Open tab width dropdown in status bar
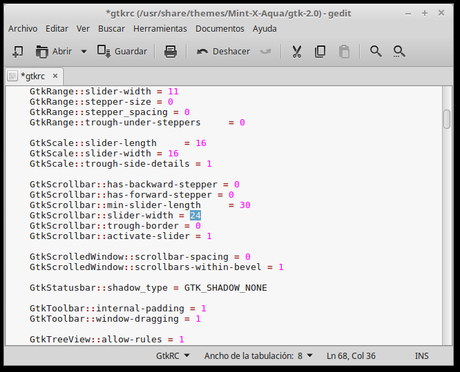Viewport: 460px width, 372px height. (x=258, y=356)
